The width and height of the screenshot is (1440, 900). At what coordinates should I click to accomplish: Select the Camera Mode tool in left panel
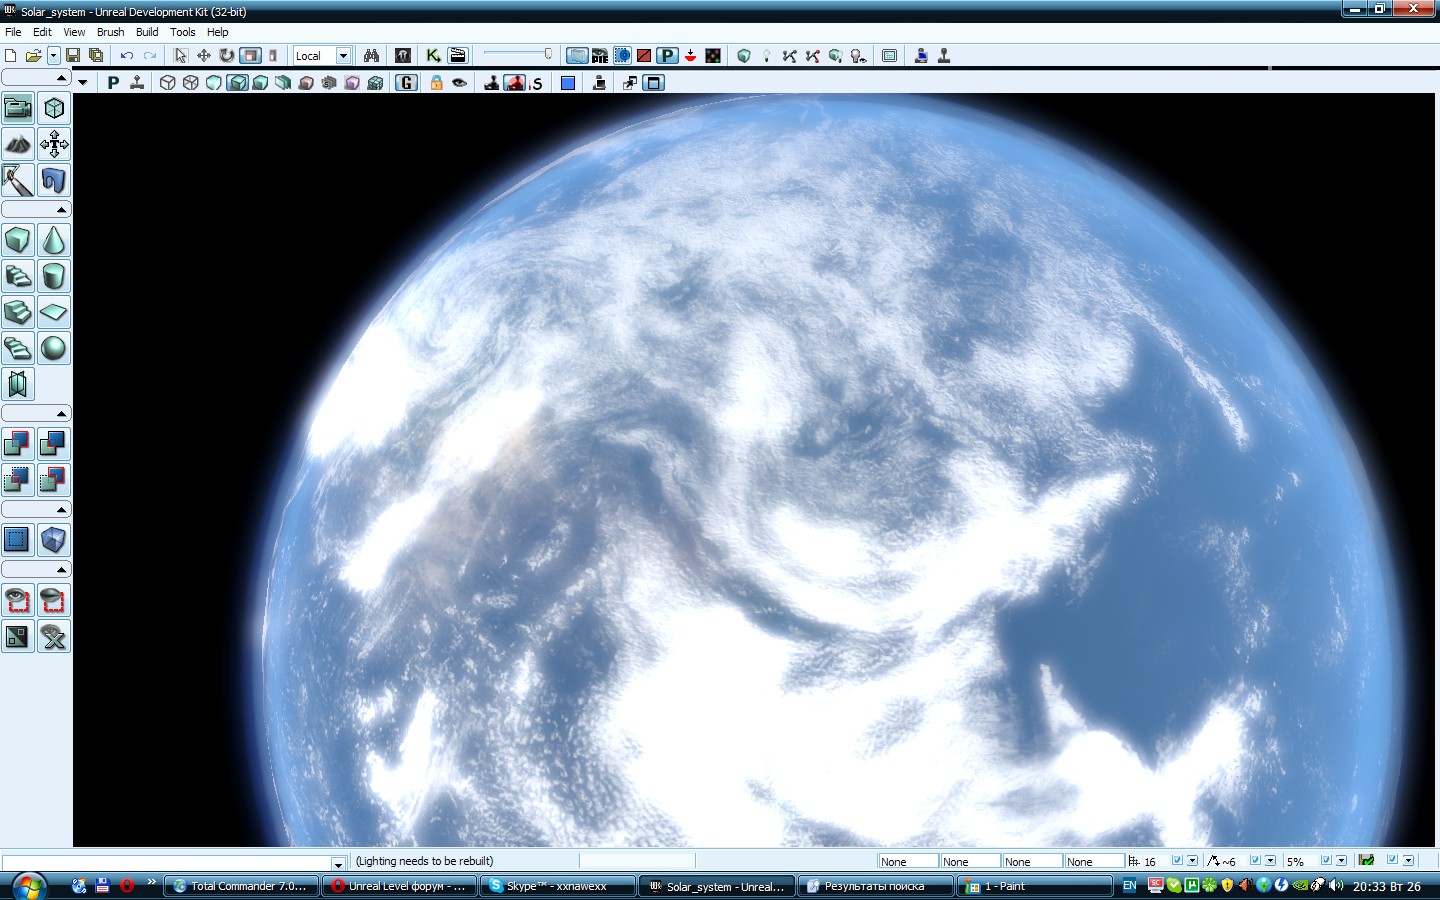point(18,108)
